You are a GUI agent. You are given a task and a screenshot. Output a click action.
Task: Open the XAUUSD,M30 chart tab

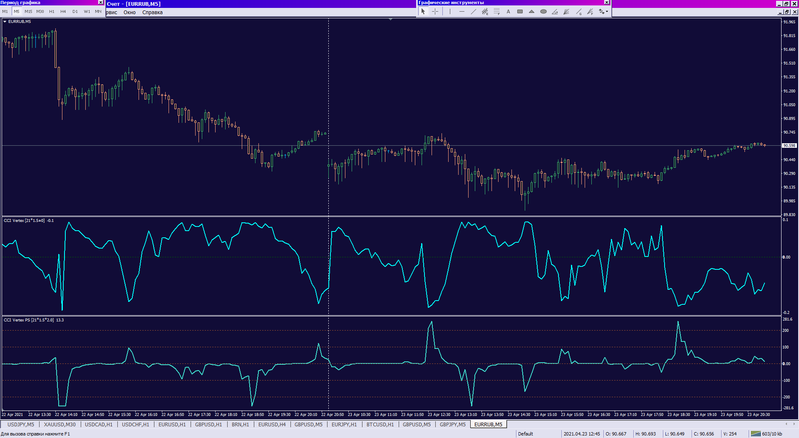click(x=60, y=424)
